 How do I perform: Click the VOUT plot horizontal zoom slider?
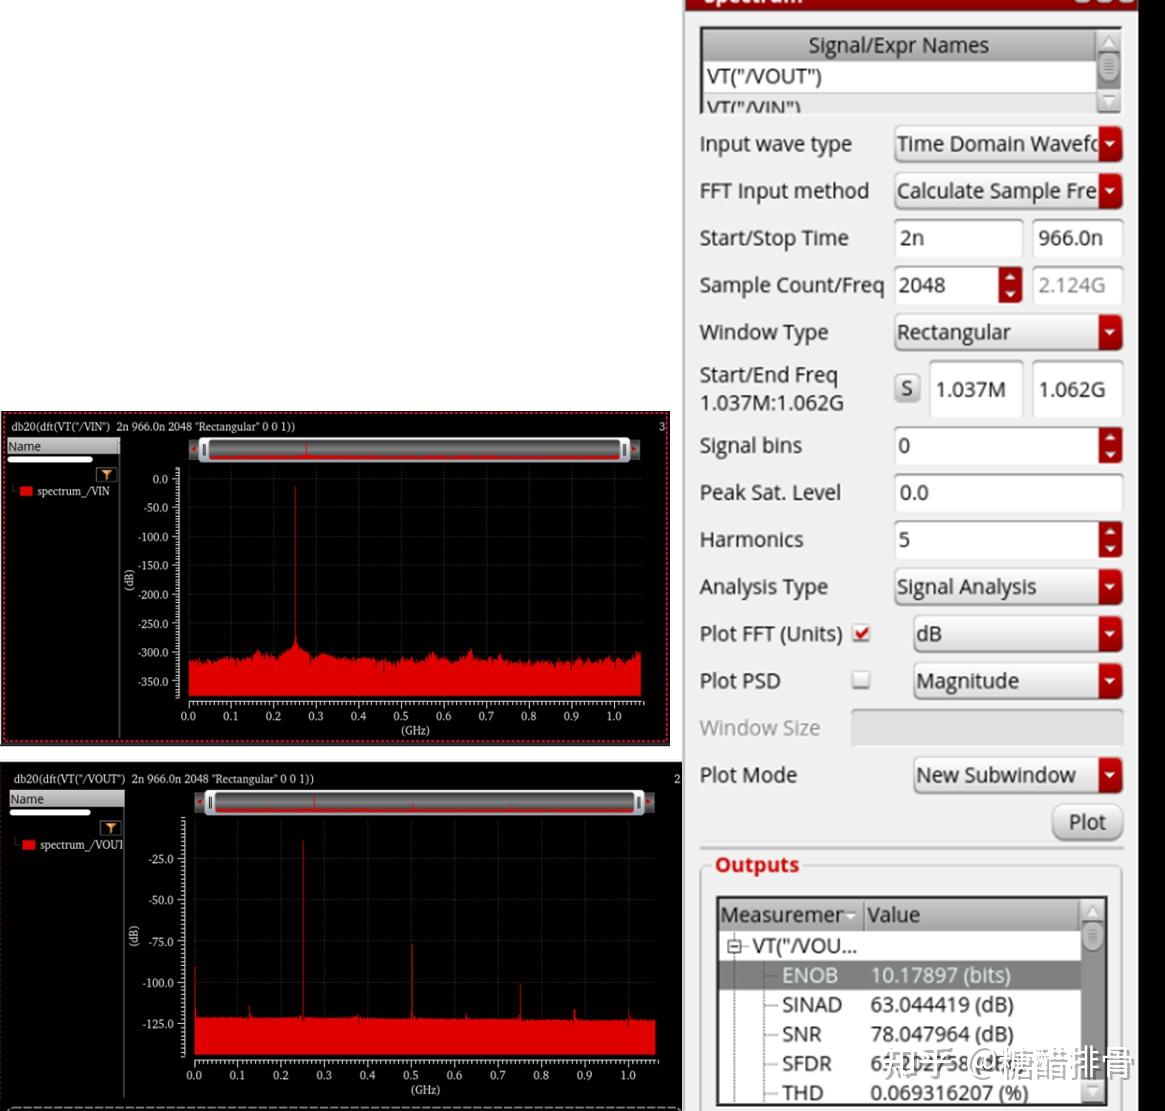click(424, 802)
